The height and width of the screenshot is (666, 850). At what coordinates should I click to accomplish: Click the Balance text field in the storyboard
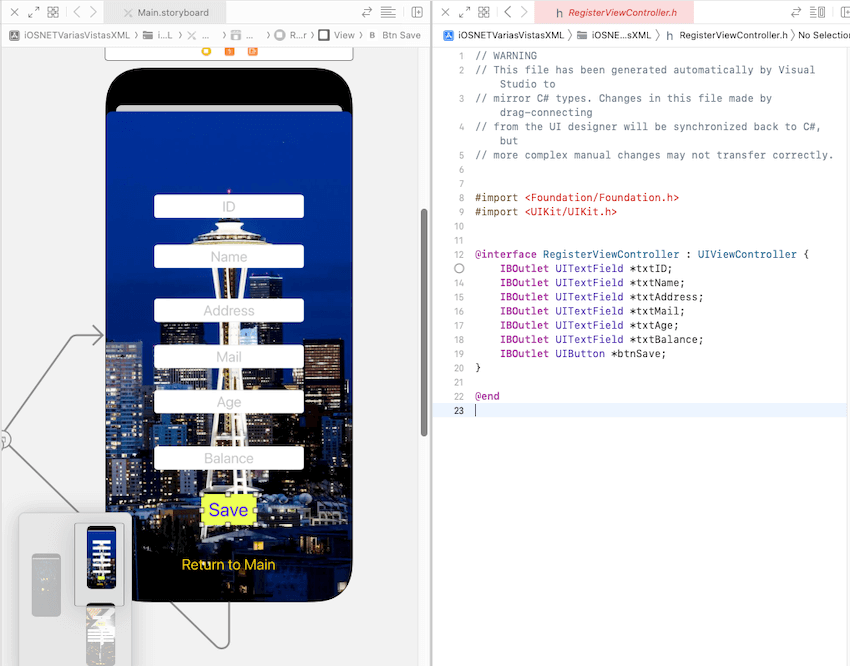point(228,457)
